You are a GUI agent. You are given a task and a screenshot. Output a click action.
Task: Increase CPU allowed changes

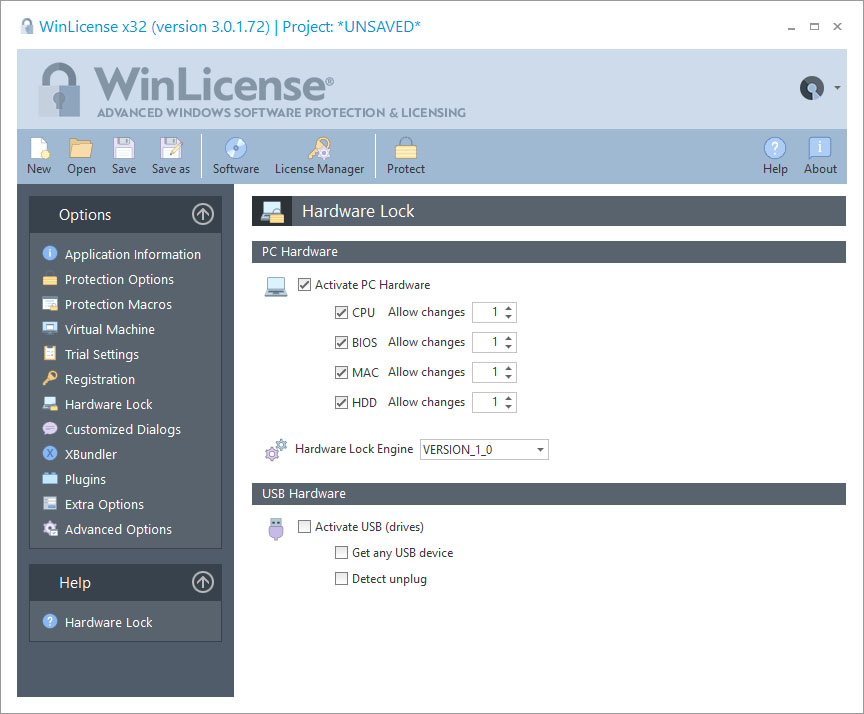509,307
